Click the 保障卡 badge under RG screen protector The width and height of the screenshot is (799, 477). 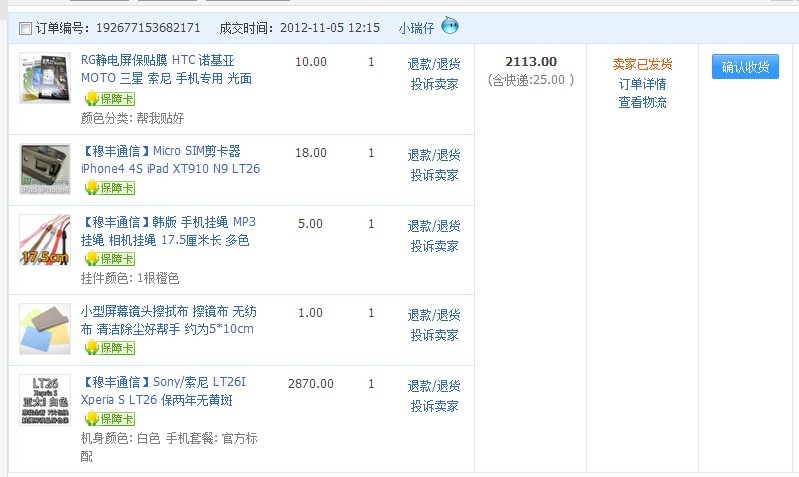click(109, 98)
